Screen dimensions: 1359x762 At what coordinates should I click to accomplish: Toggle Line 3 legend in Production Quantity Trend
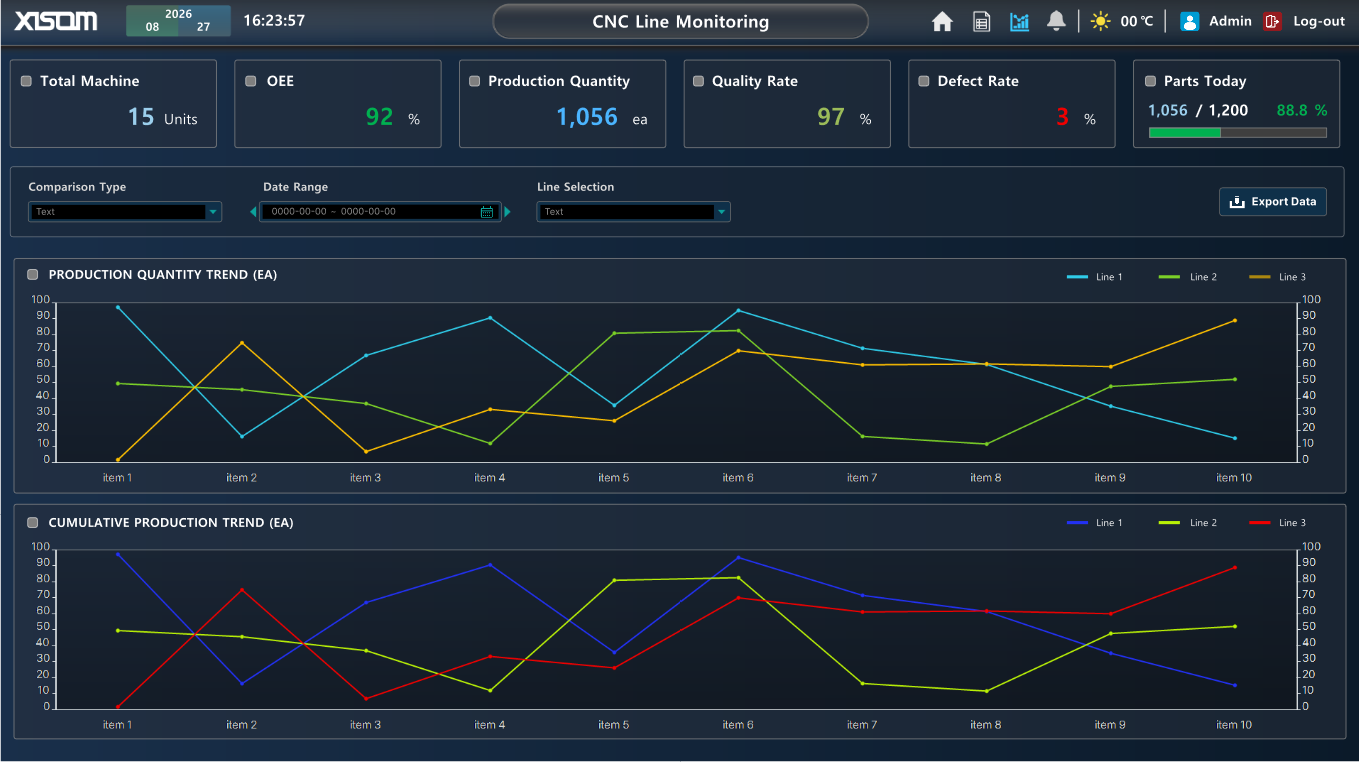tap(1278, 277)
